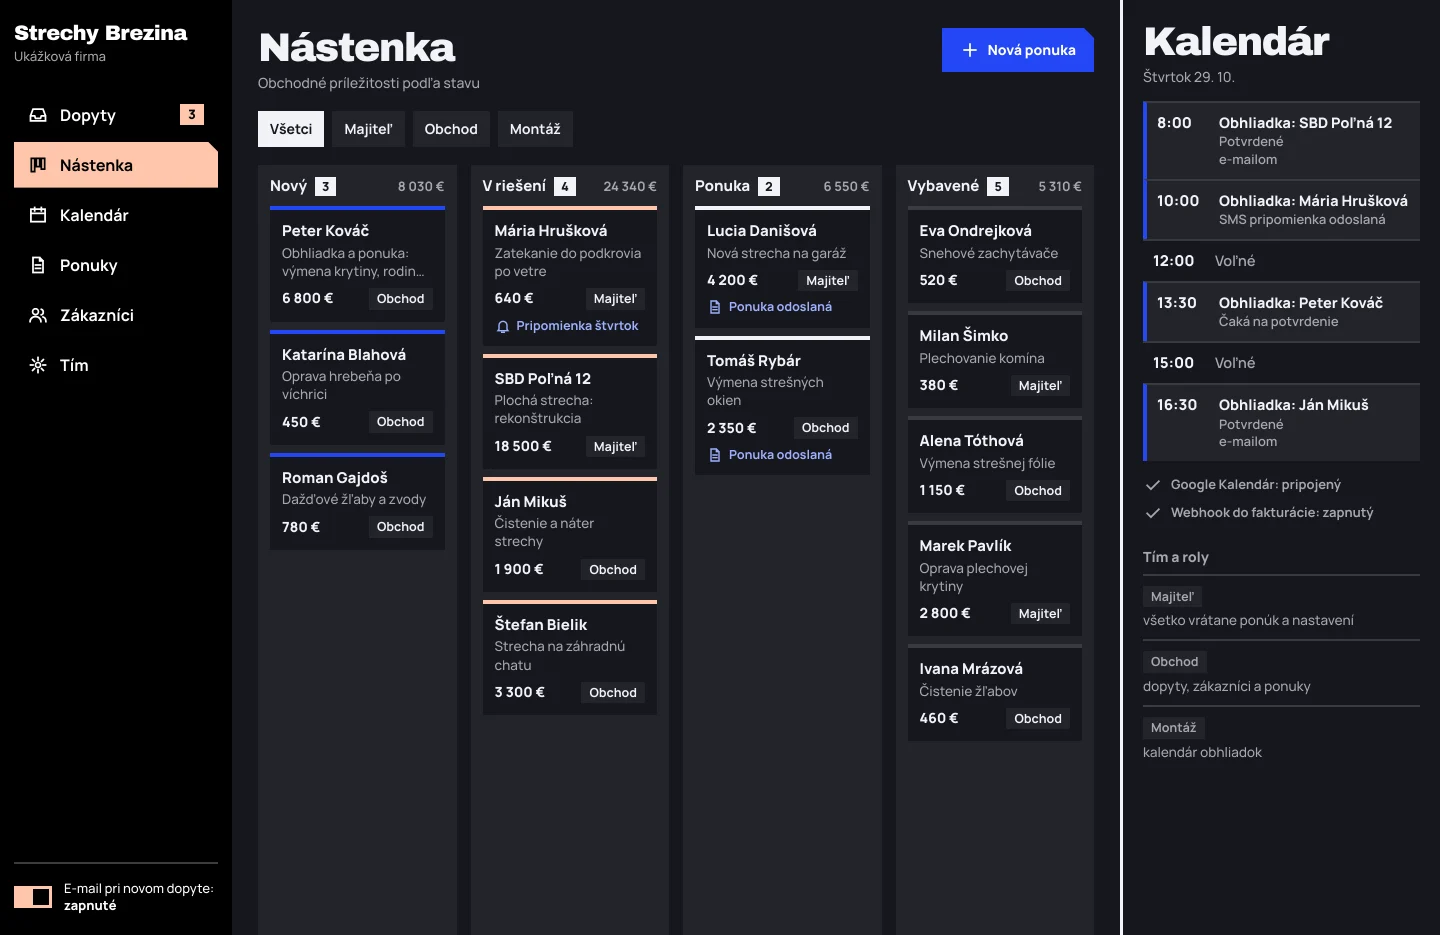
Task: Switch filter to Montáž tab
Action: click(535, 129)
